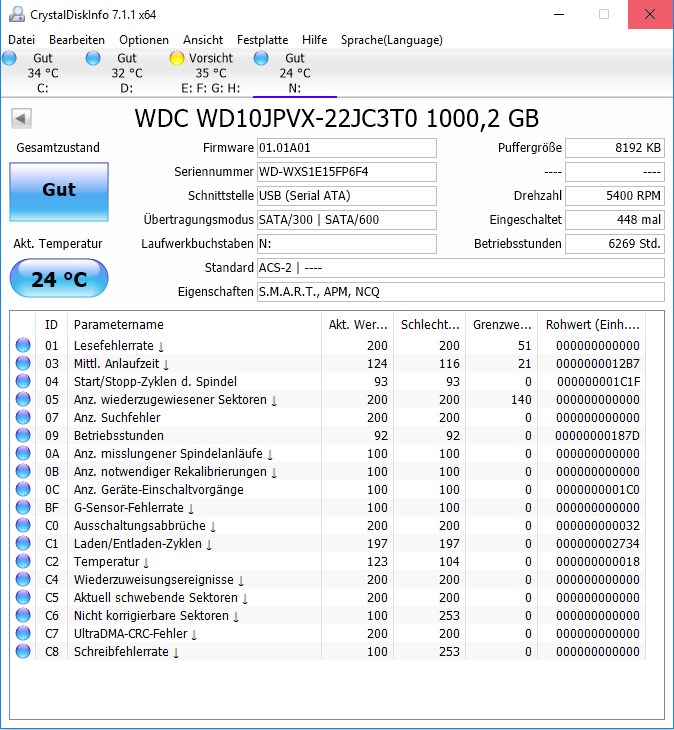Open the Ansicht menu

click(203, 40)
